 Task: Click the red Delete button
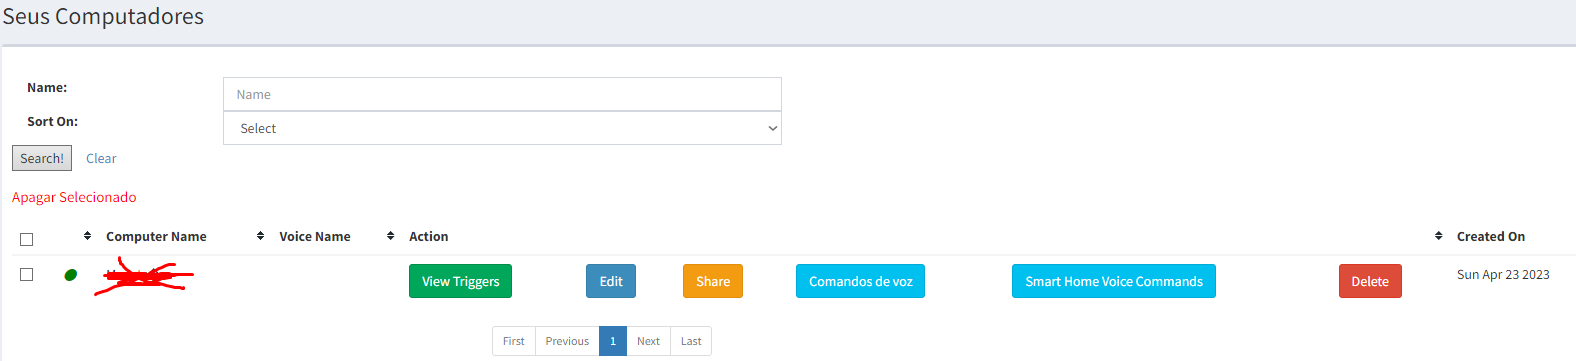click(x=1370, y=281)
